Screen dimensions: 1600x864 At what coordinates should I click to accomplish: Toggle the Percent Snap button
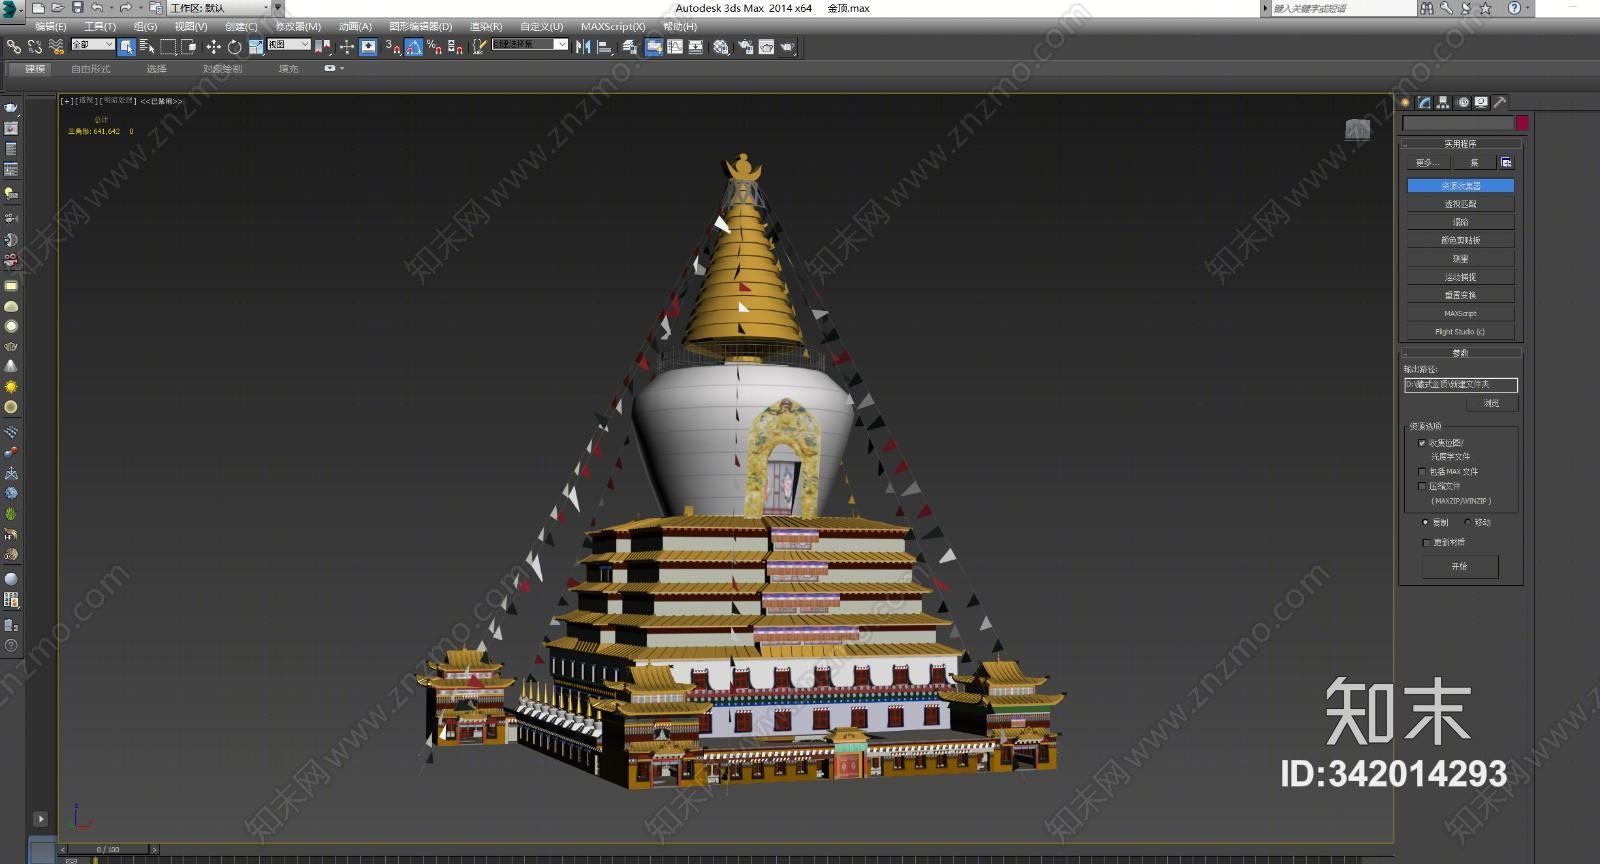pos(434,46)
